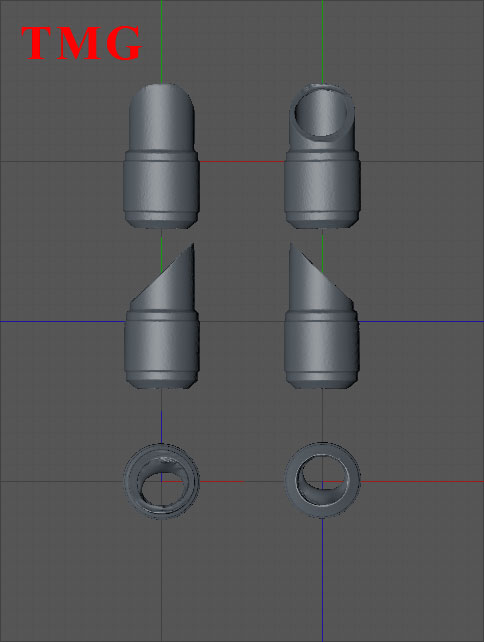Image resolution: width=484 pixels, height=642 pixels.
Task: Click the inner hole of the bottom-left ring
Action: (x=160, y=486)
